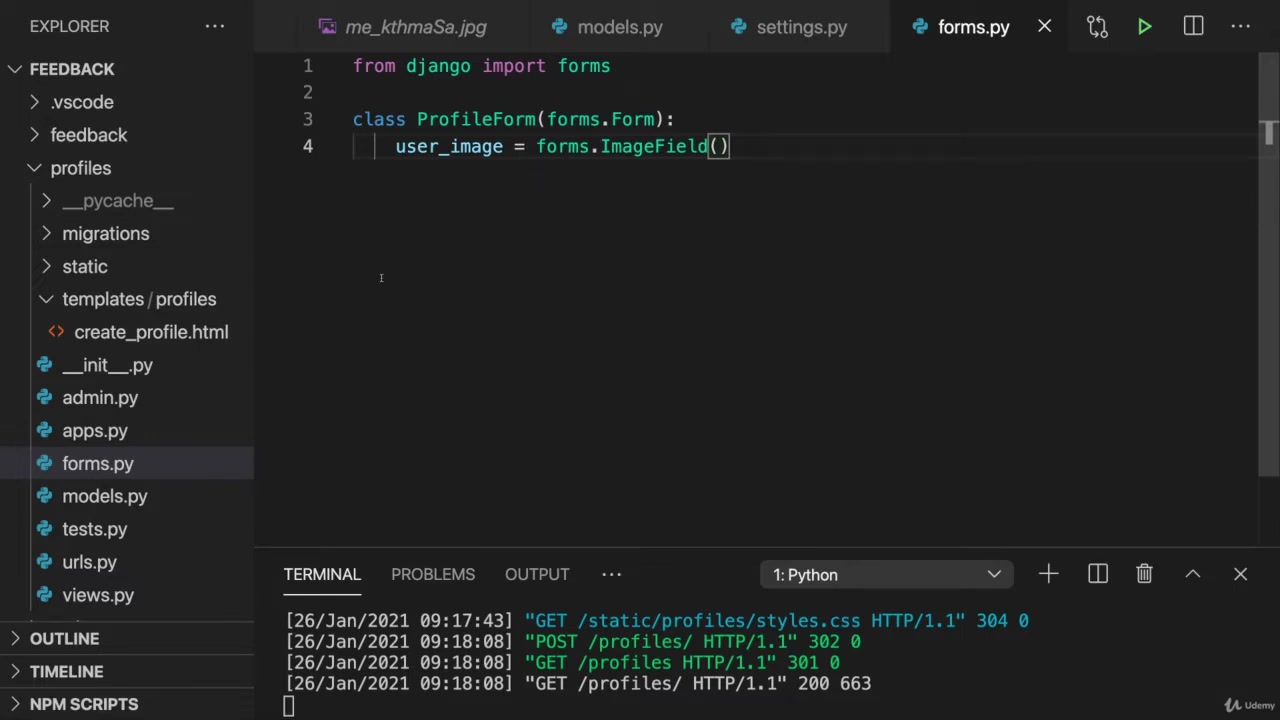This screenshot has width=1280, height=720.
Task: Open create_profile.html file in explorer
Action: [150, 332]
